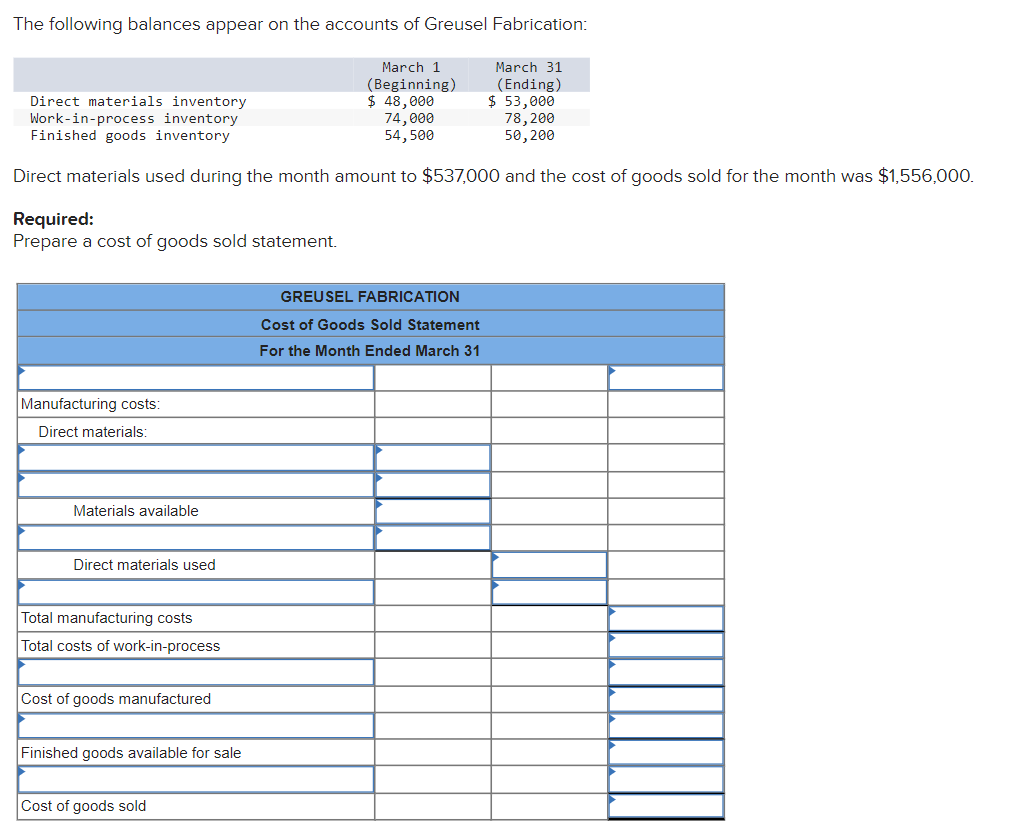Click the amount field directly above Cost of goods sold amount
Viewport: 1009px width, 830px height.
666,779
